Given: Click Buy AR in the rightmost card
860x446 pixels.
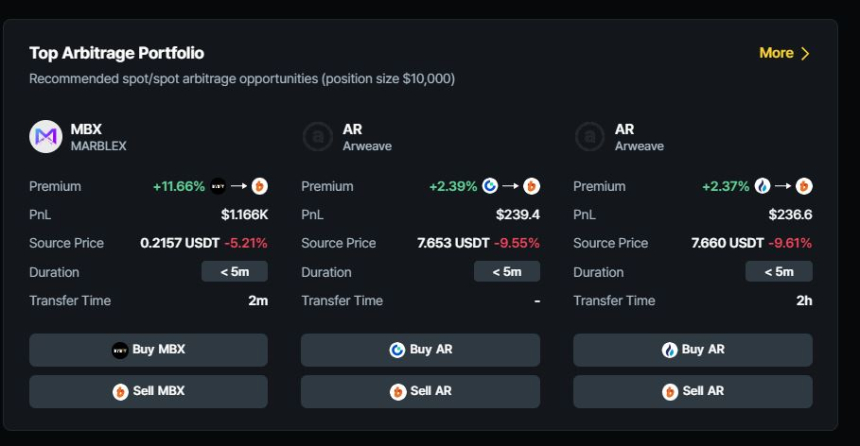Looking at the screenshot, I should (x=692, y=350).
